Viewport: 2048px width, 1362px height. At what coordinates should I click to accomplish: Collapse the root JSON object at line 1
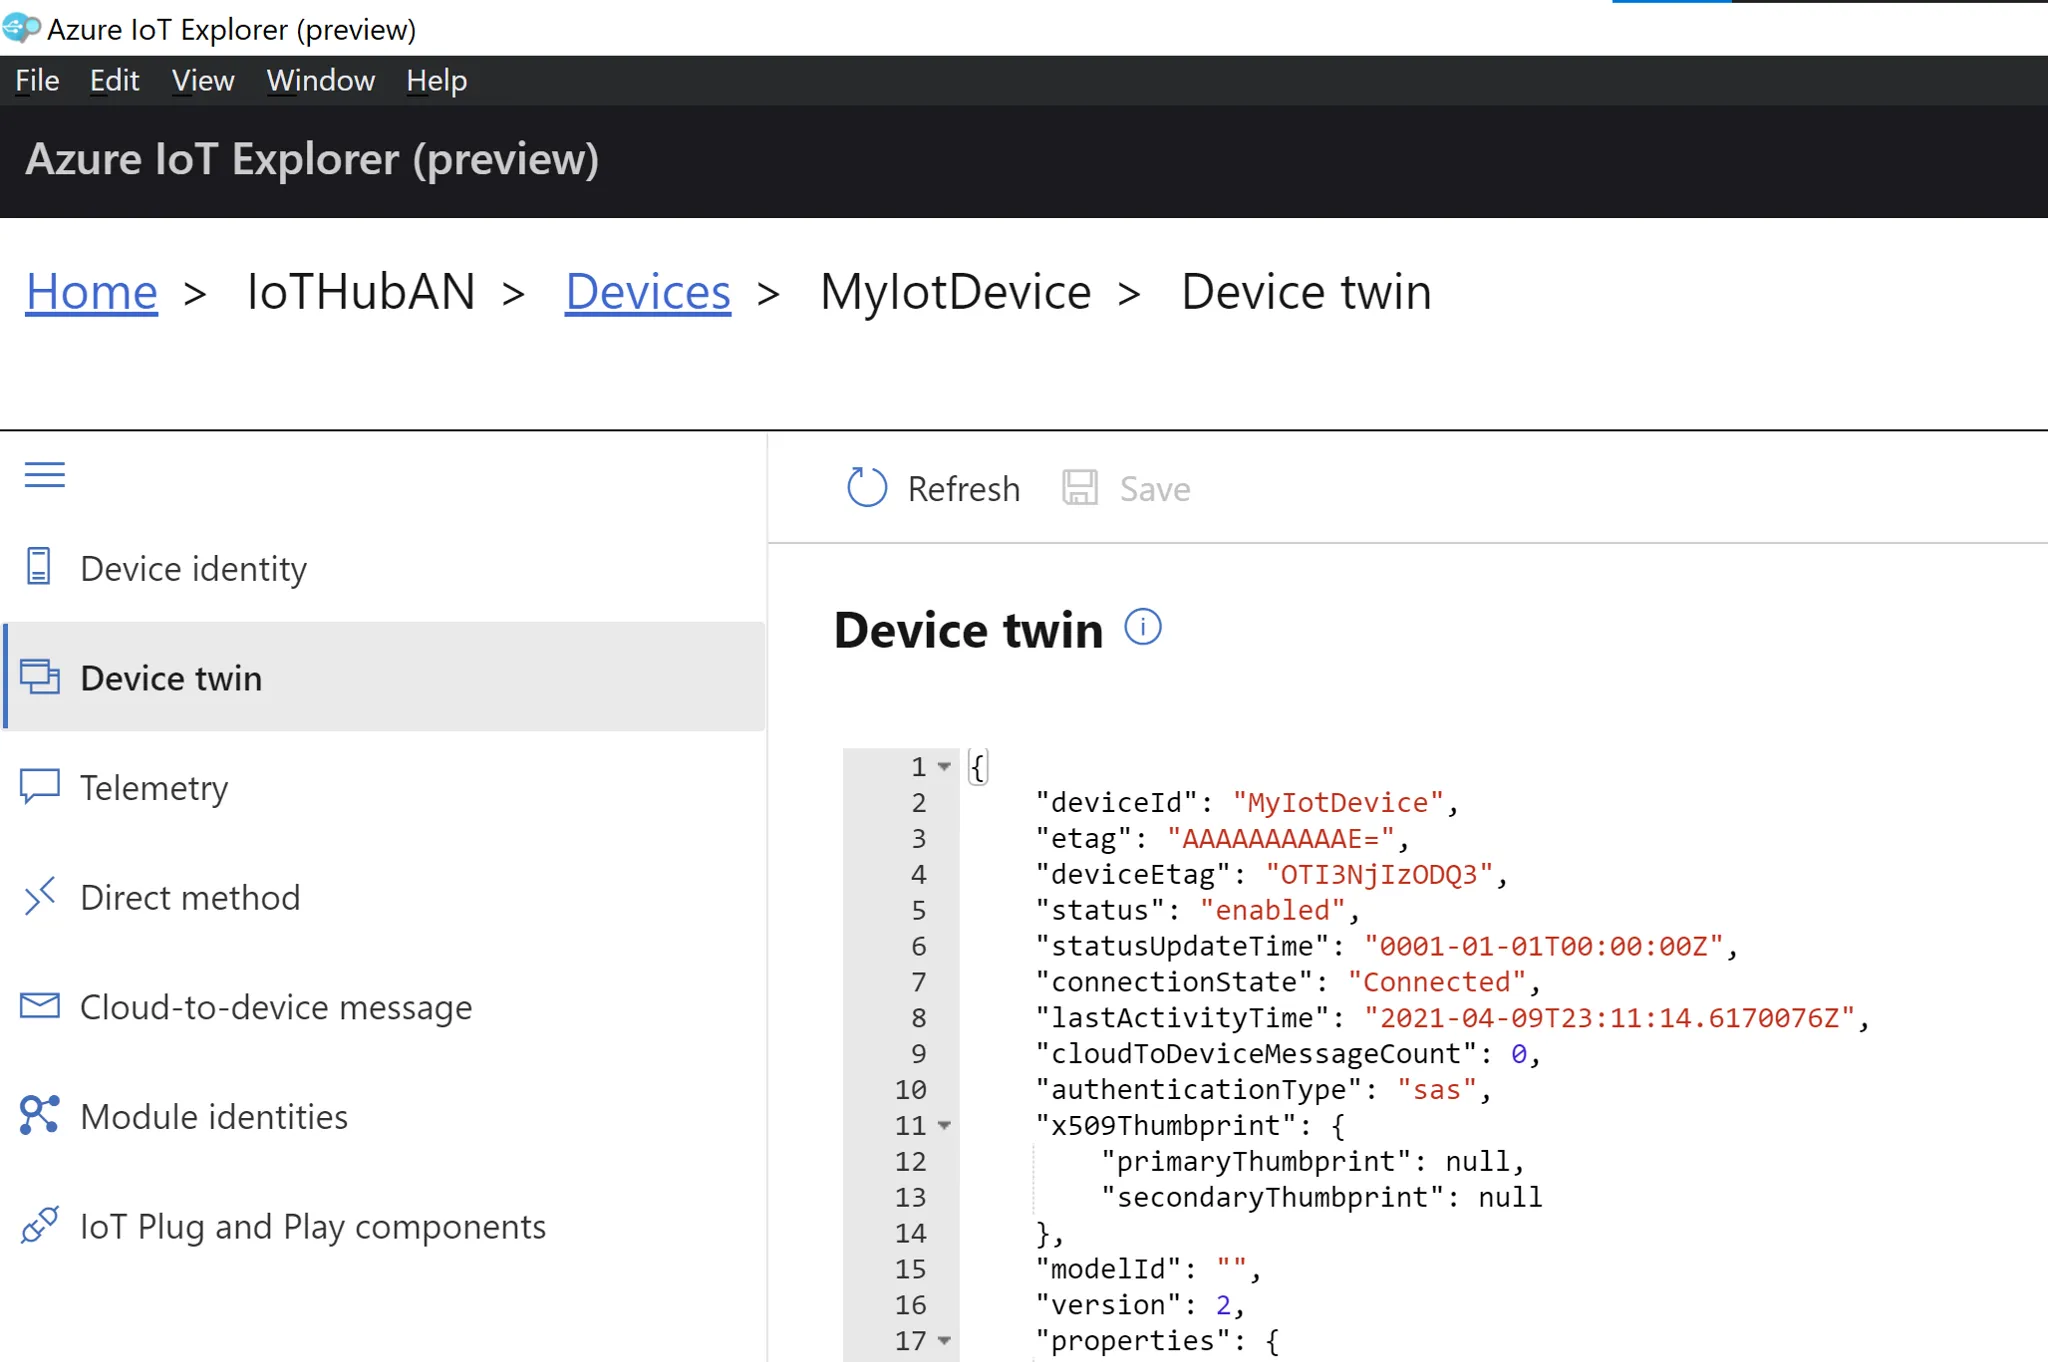tap(944, 766)
